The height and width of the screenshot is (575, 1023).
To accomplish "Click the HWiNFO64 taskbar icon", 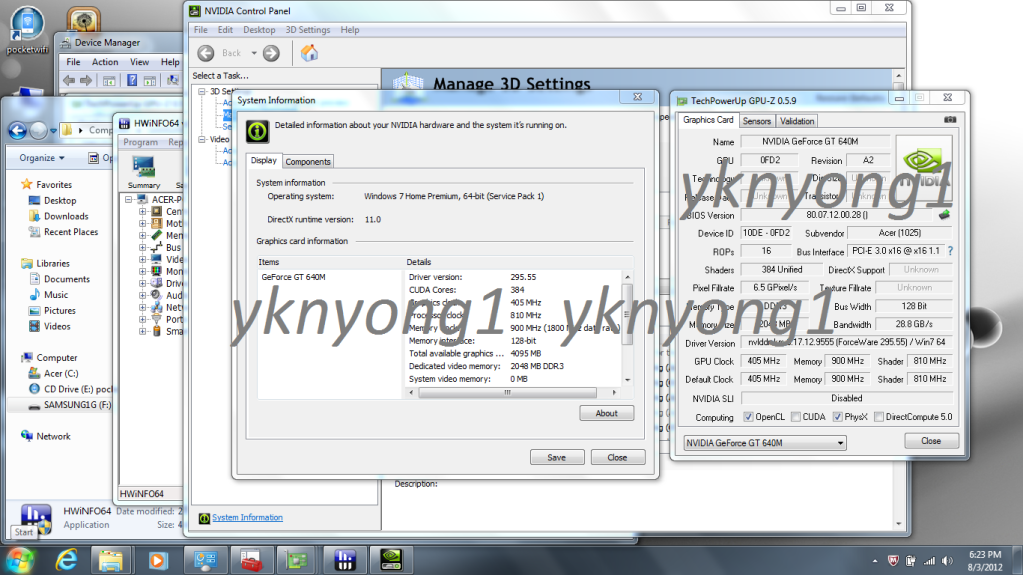I will point(344,560).
